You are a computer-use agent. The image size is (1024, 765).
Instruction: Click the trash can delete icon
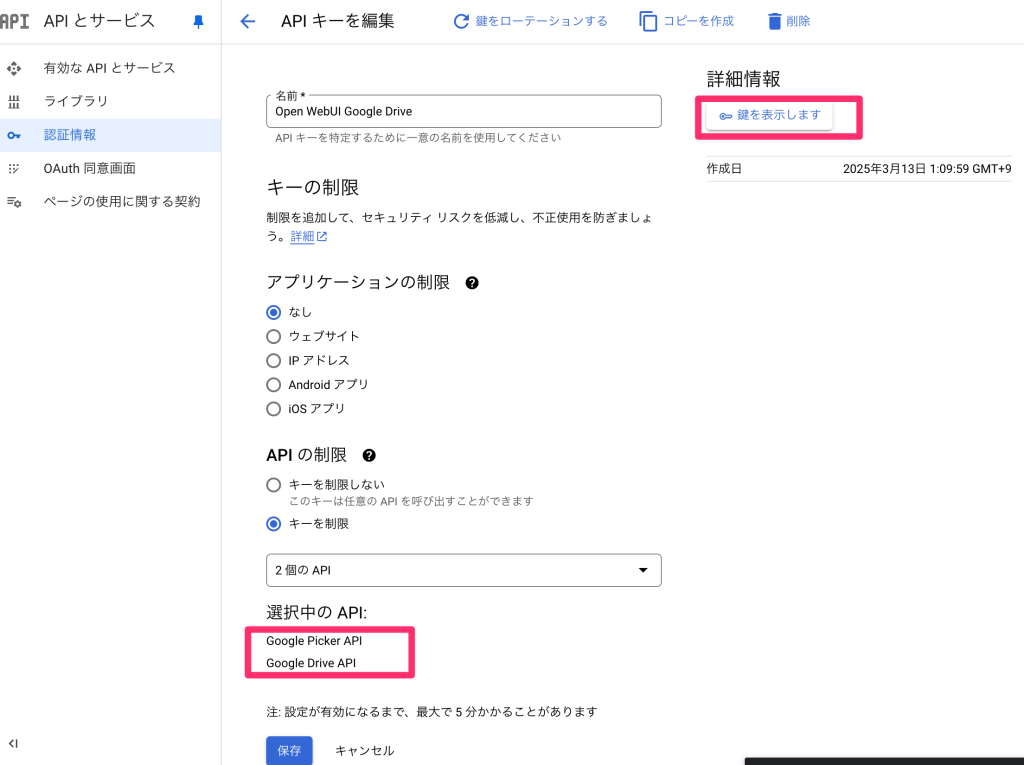click(x=774, y=22)
